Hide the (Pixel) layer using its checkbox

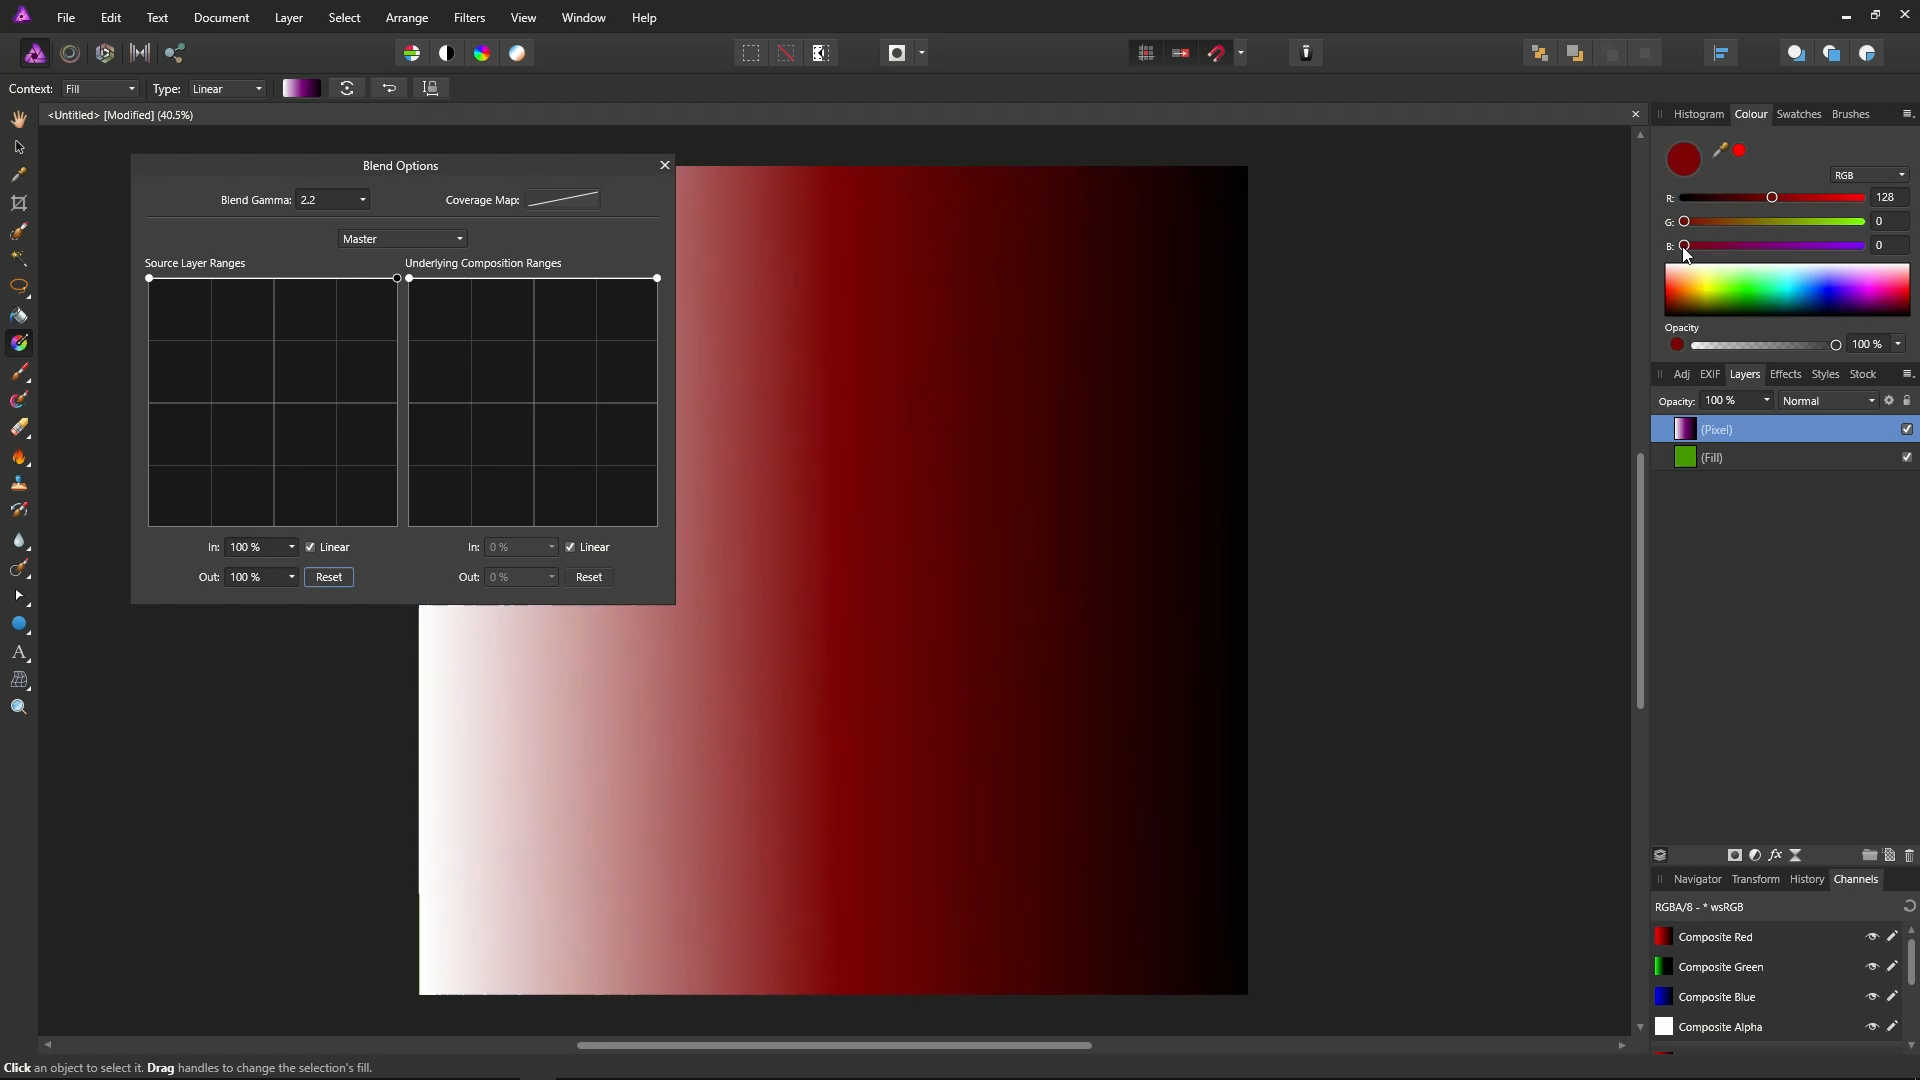point(1907,429)
